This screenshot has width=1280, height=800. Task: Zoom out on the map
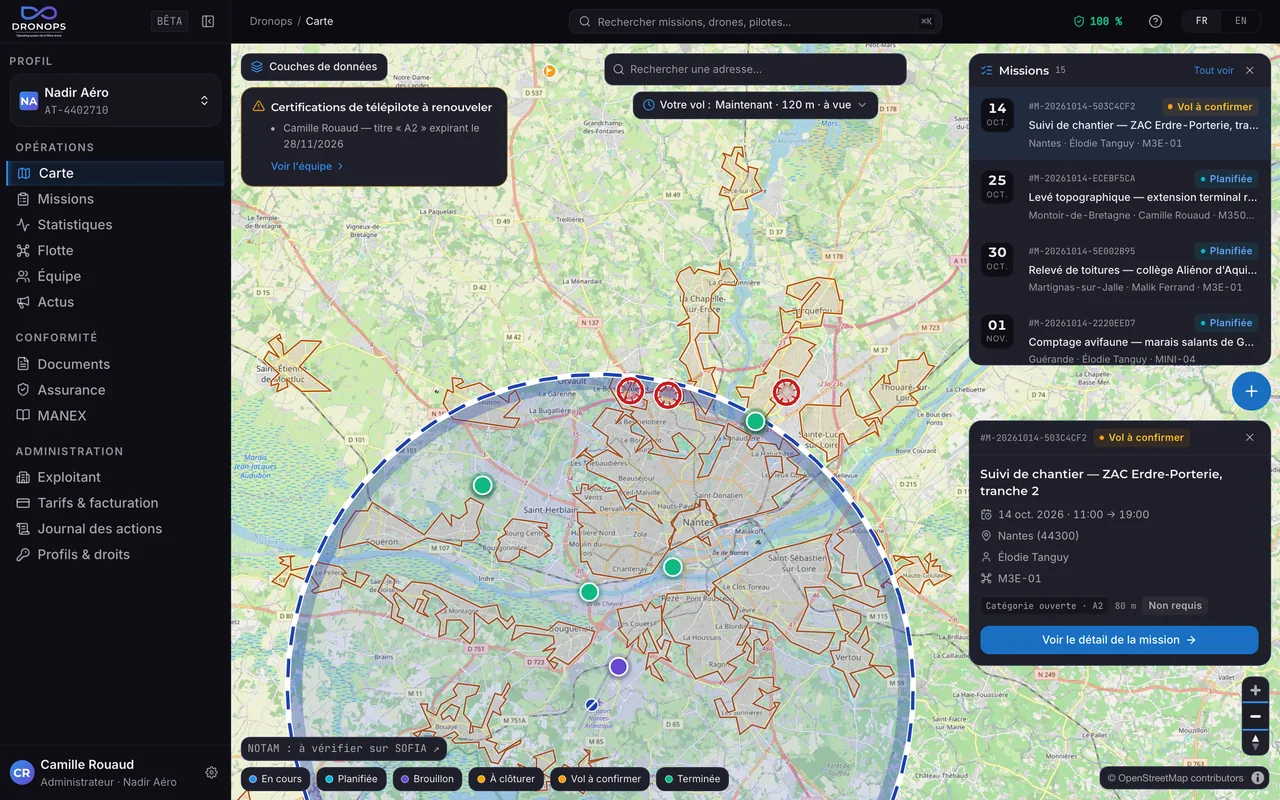pos(1255,716)
